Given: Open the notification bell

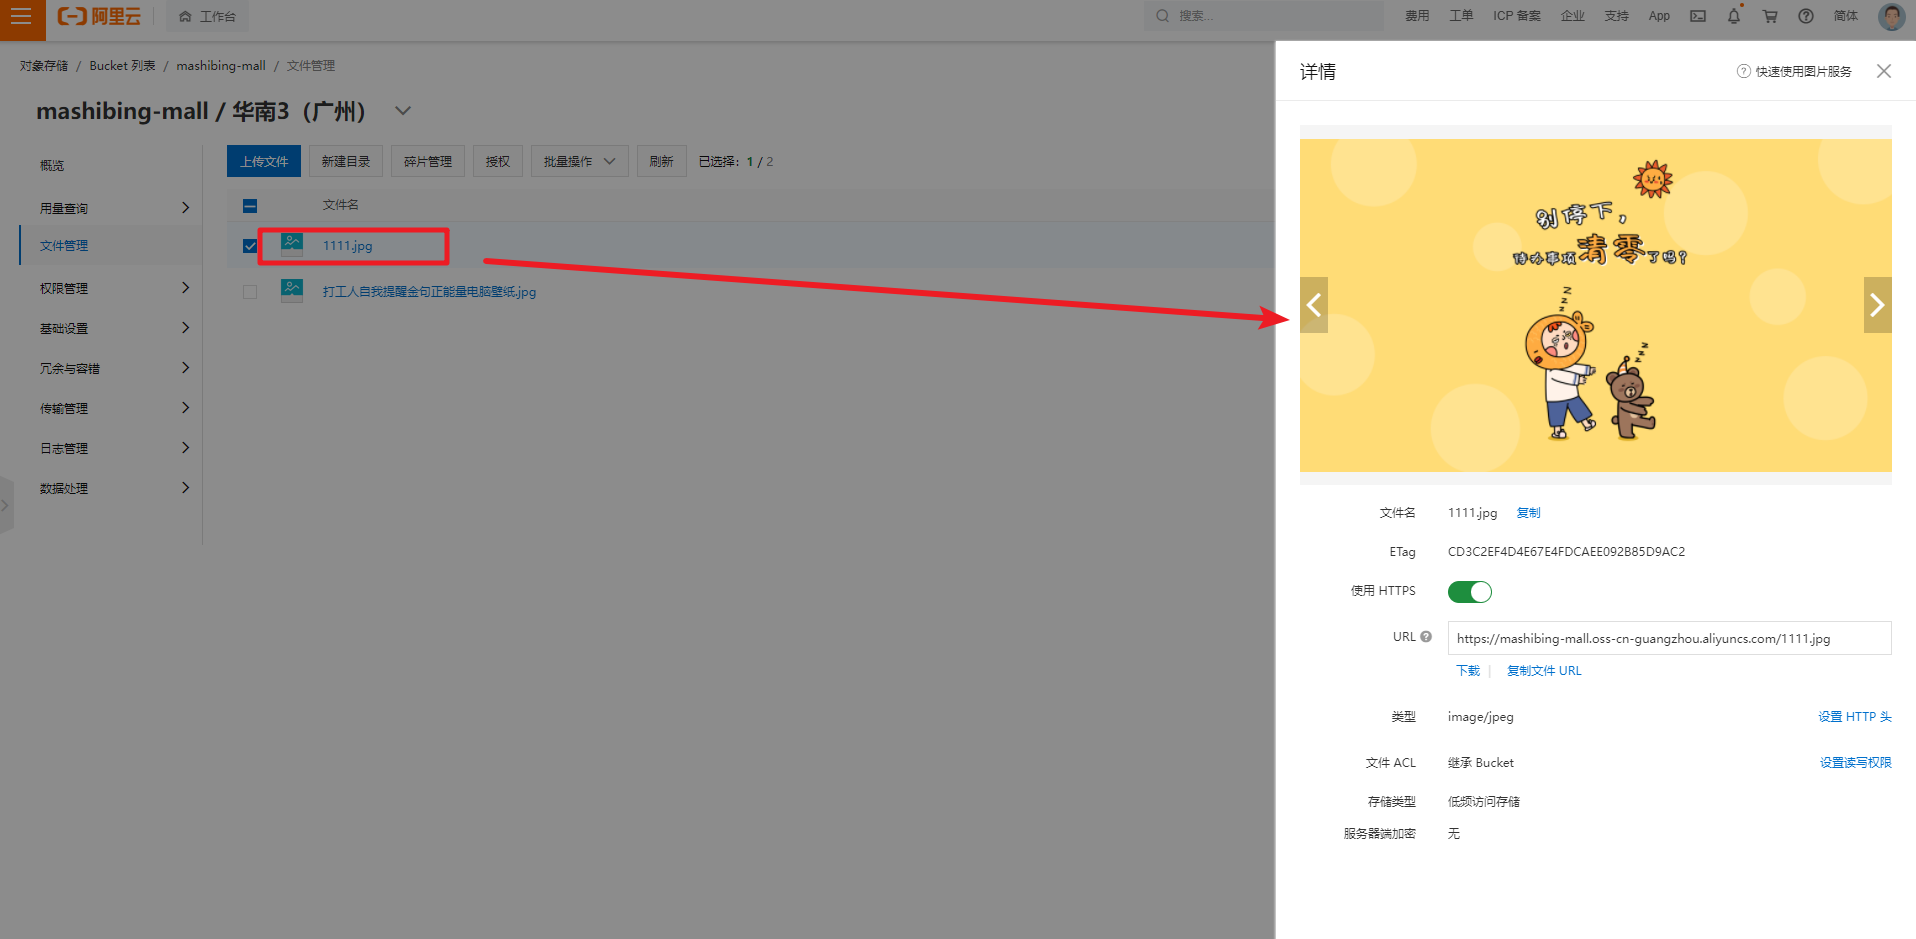Looking at the screenshot, I should coord(1734,16).
